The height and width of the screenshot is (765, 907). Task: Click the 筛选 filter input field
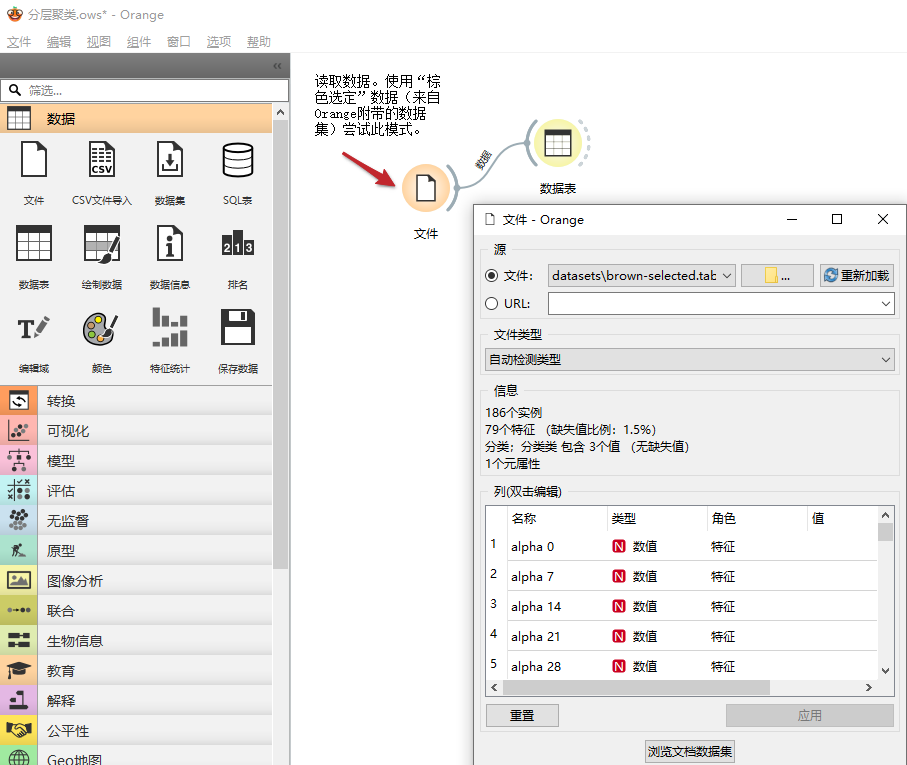145,91
